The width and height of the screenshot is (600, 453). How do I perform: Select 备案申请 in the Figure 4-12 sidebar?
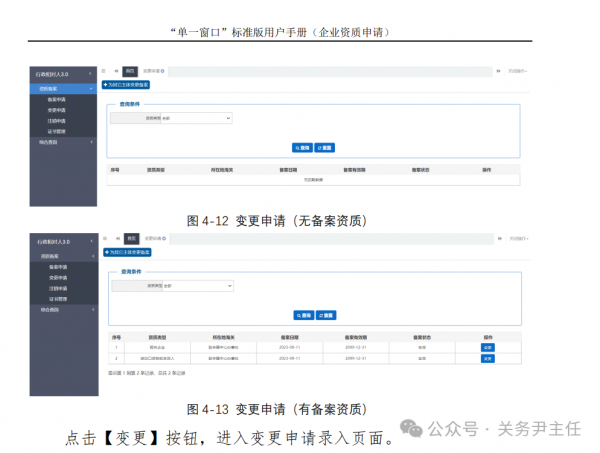(x=58, y=100)
